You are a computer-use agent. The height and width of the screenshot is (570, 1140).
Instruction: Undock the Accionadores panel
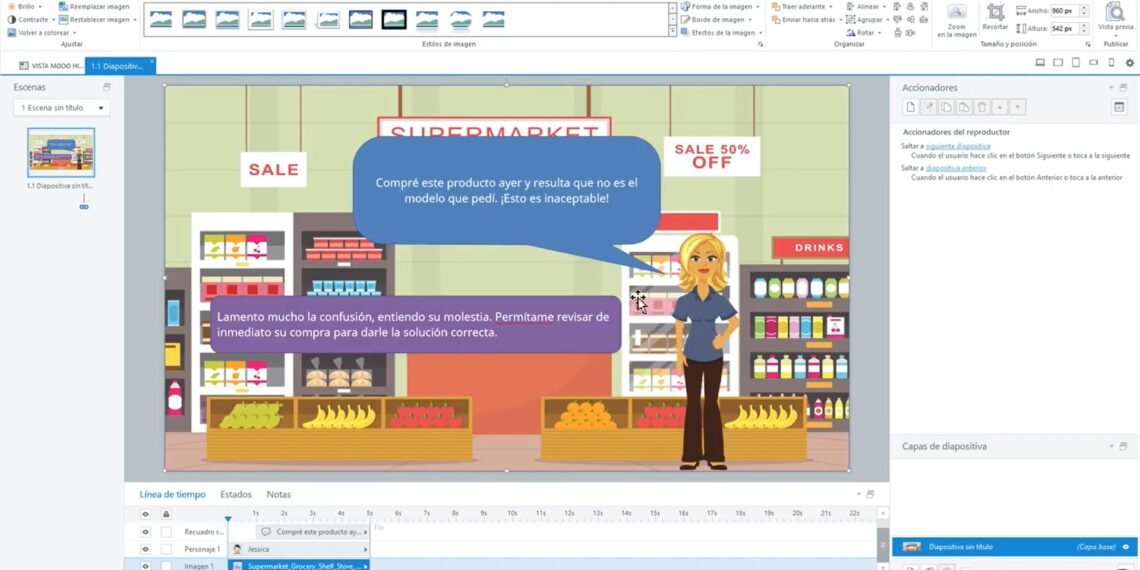pyautogui.click(x=1123, y=87)
